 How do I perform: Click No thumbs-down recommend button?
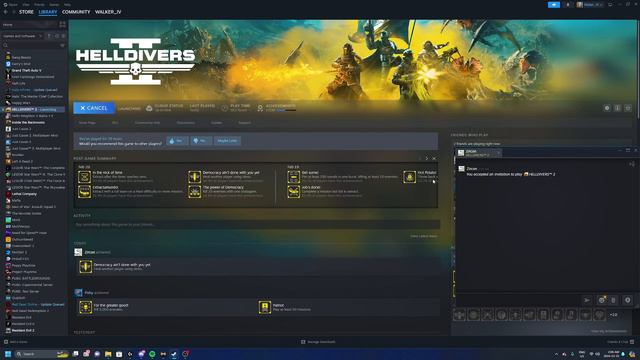(201, 141)
